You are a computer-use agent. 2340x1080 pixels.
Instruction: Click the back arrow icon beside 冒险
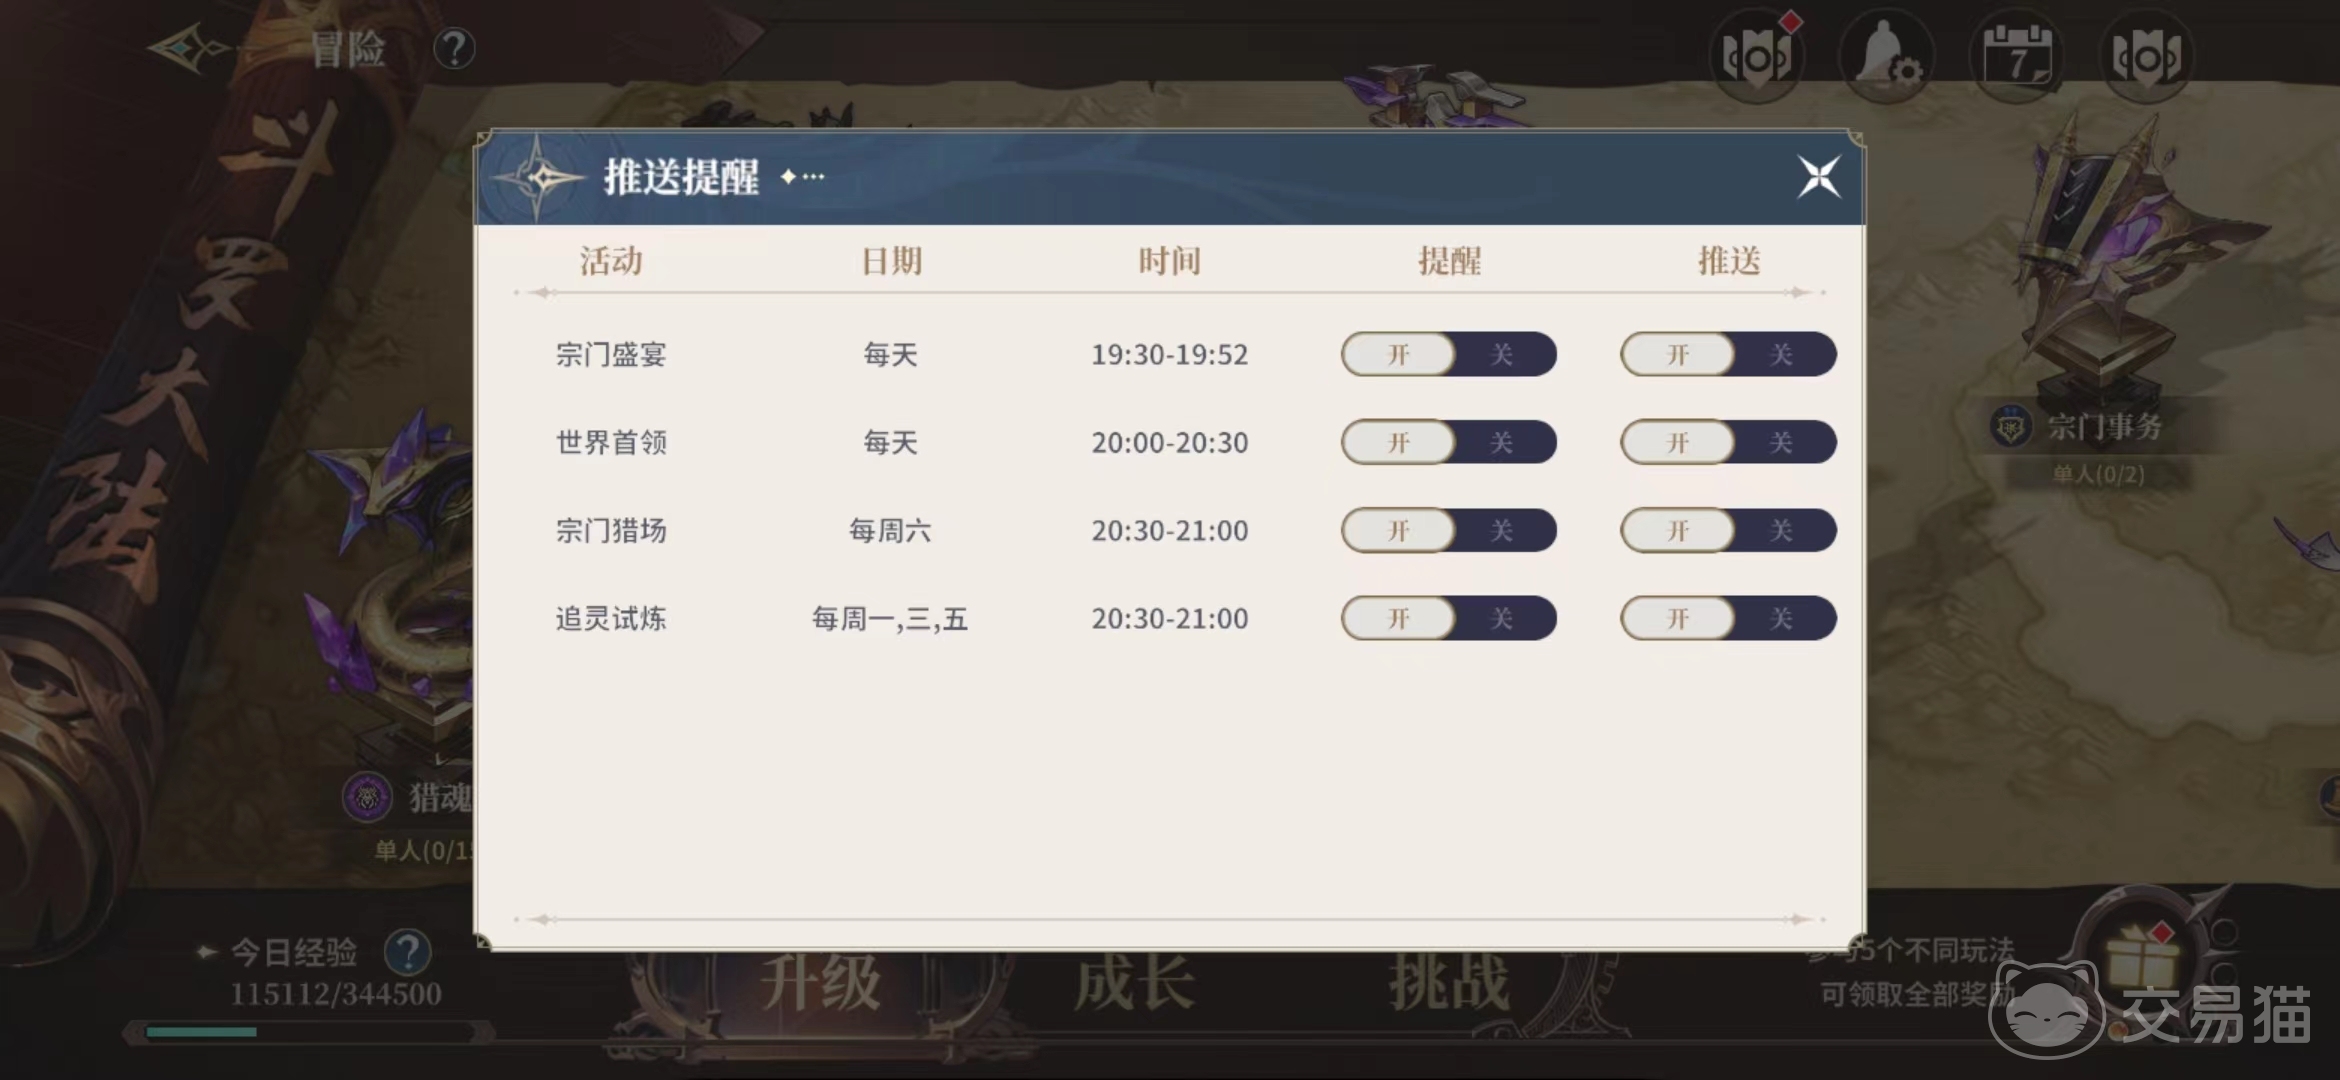[188, 48]
